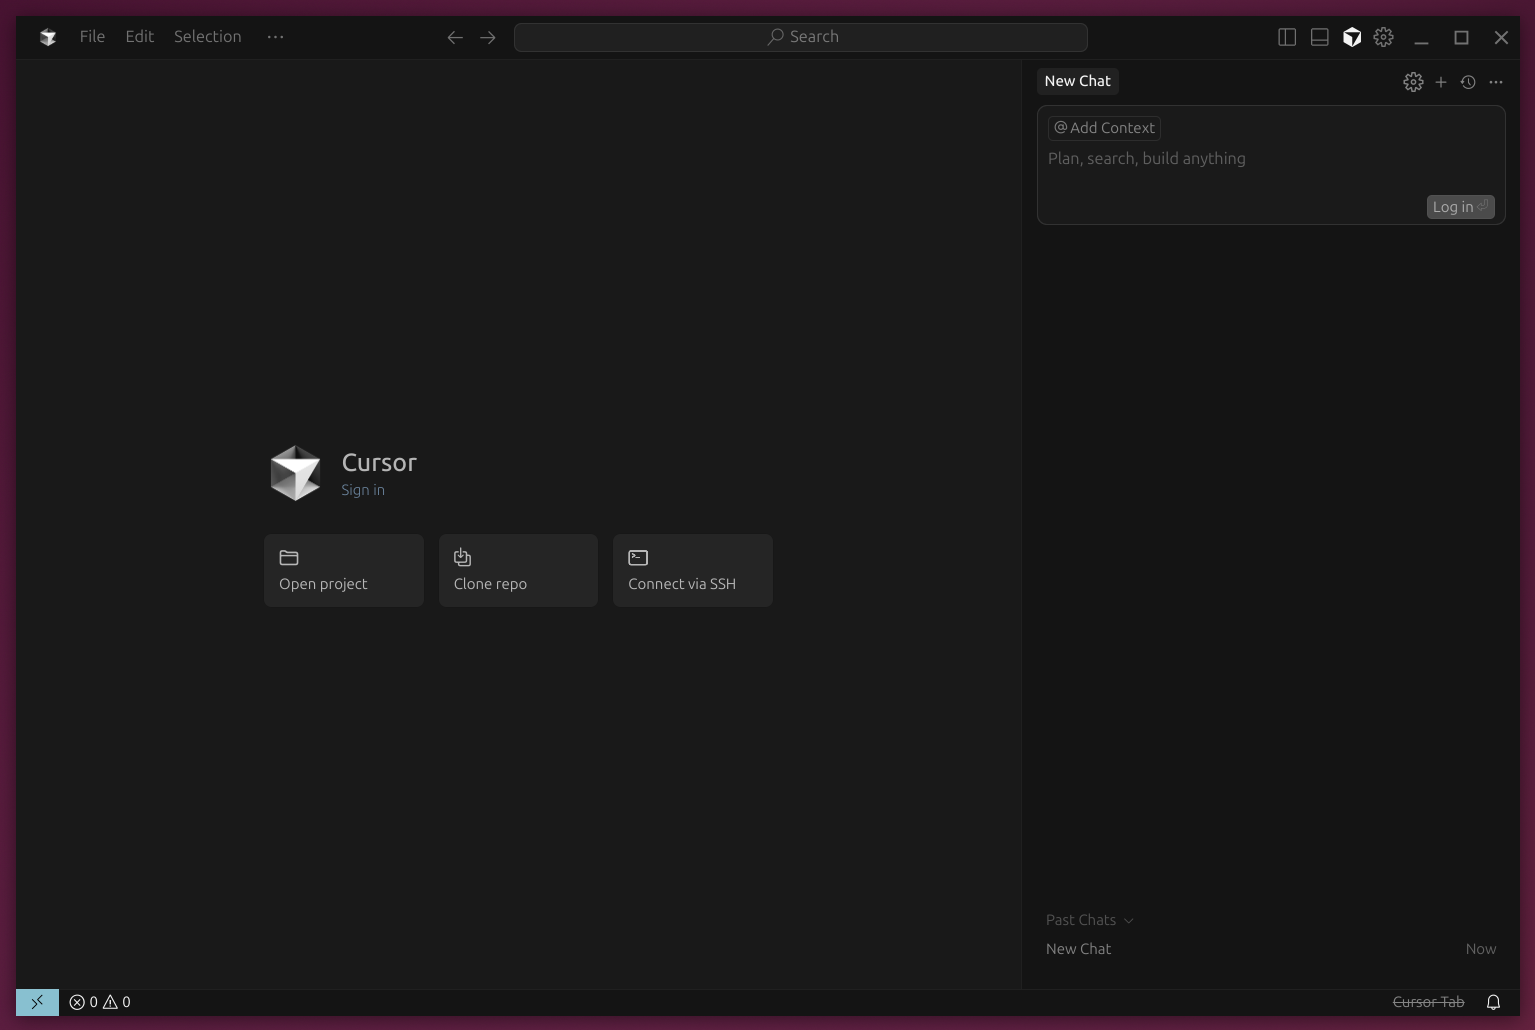This screenshot has width=1535, height=1030.
Task: Open the Selection menu
Action: click(x=207, y=37)
